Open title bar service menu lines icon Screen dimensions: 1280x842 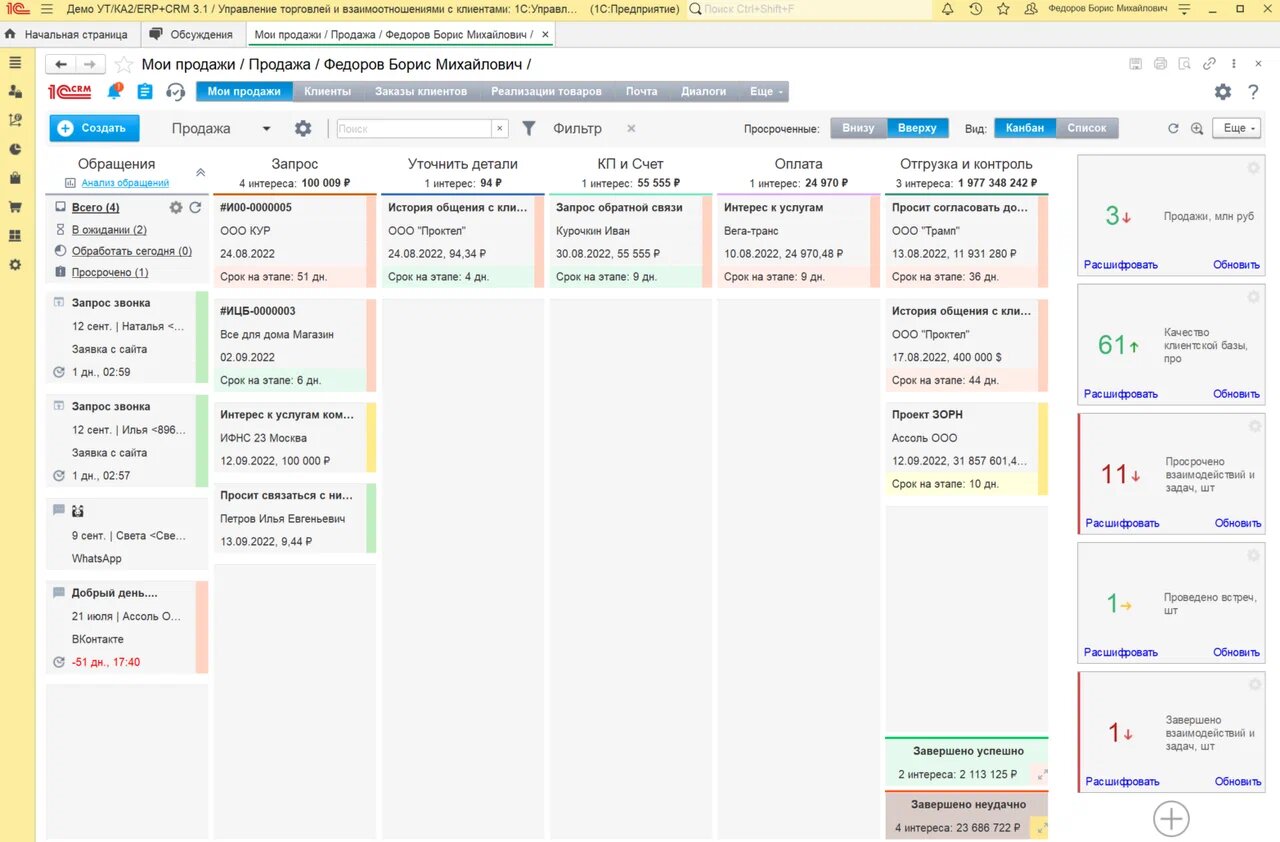(x=1182, y=9)
